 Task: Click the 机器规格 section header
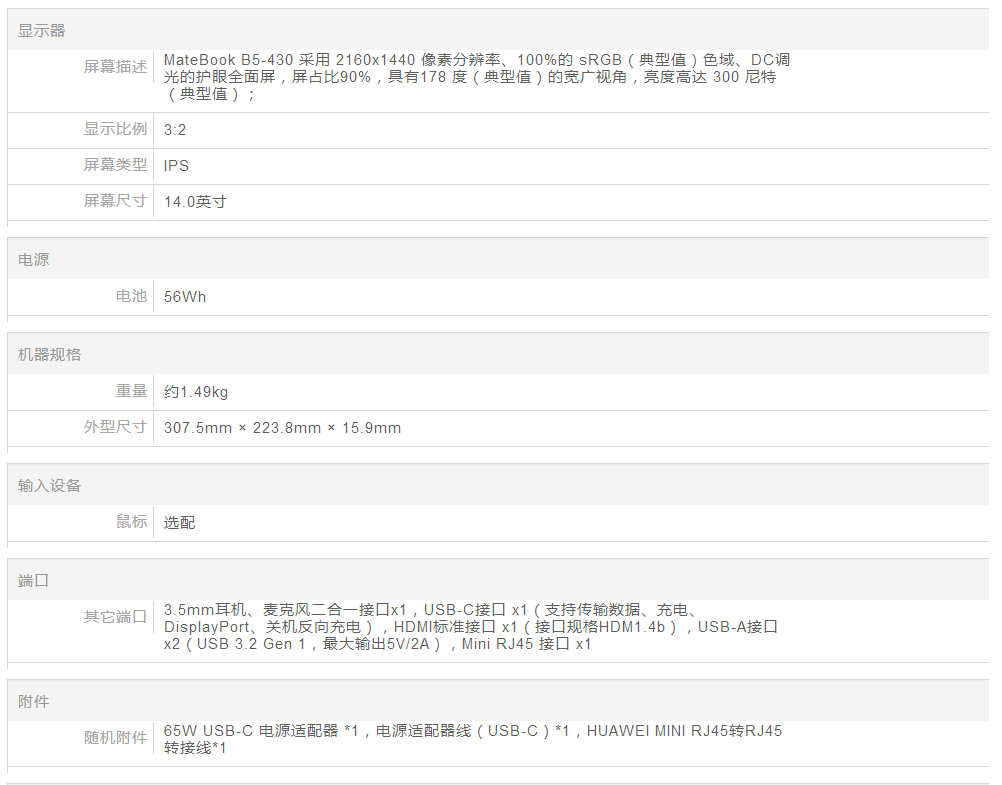(x=50, y=355)
